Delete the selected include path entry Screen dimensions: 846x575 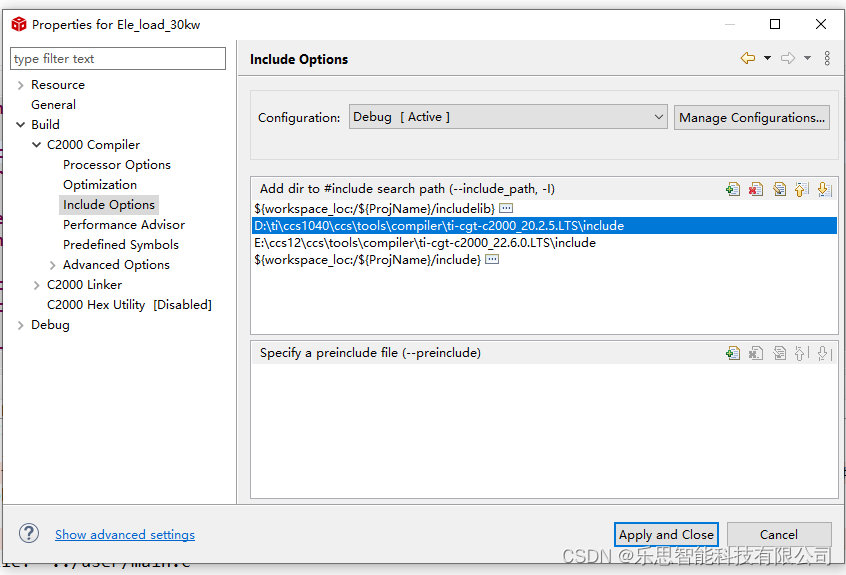[x=756, y=189]
